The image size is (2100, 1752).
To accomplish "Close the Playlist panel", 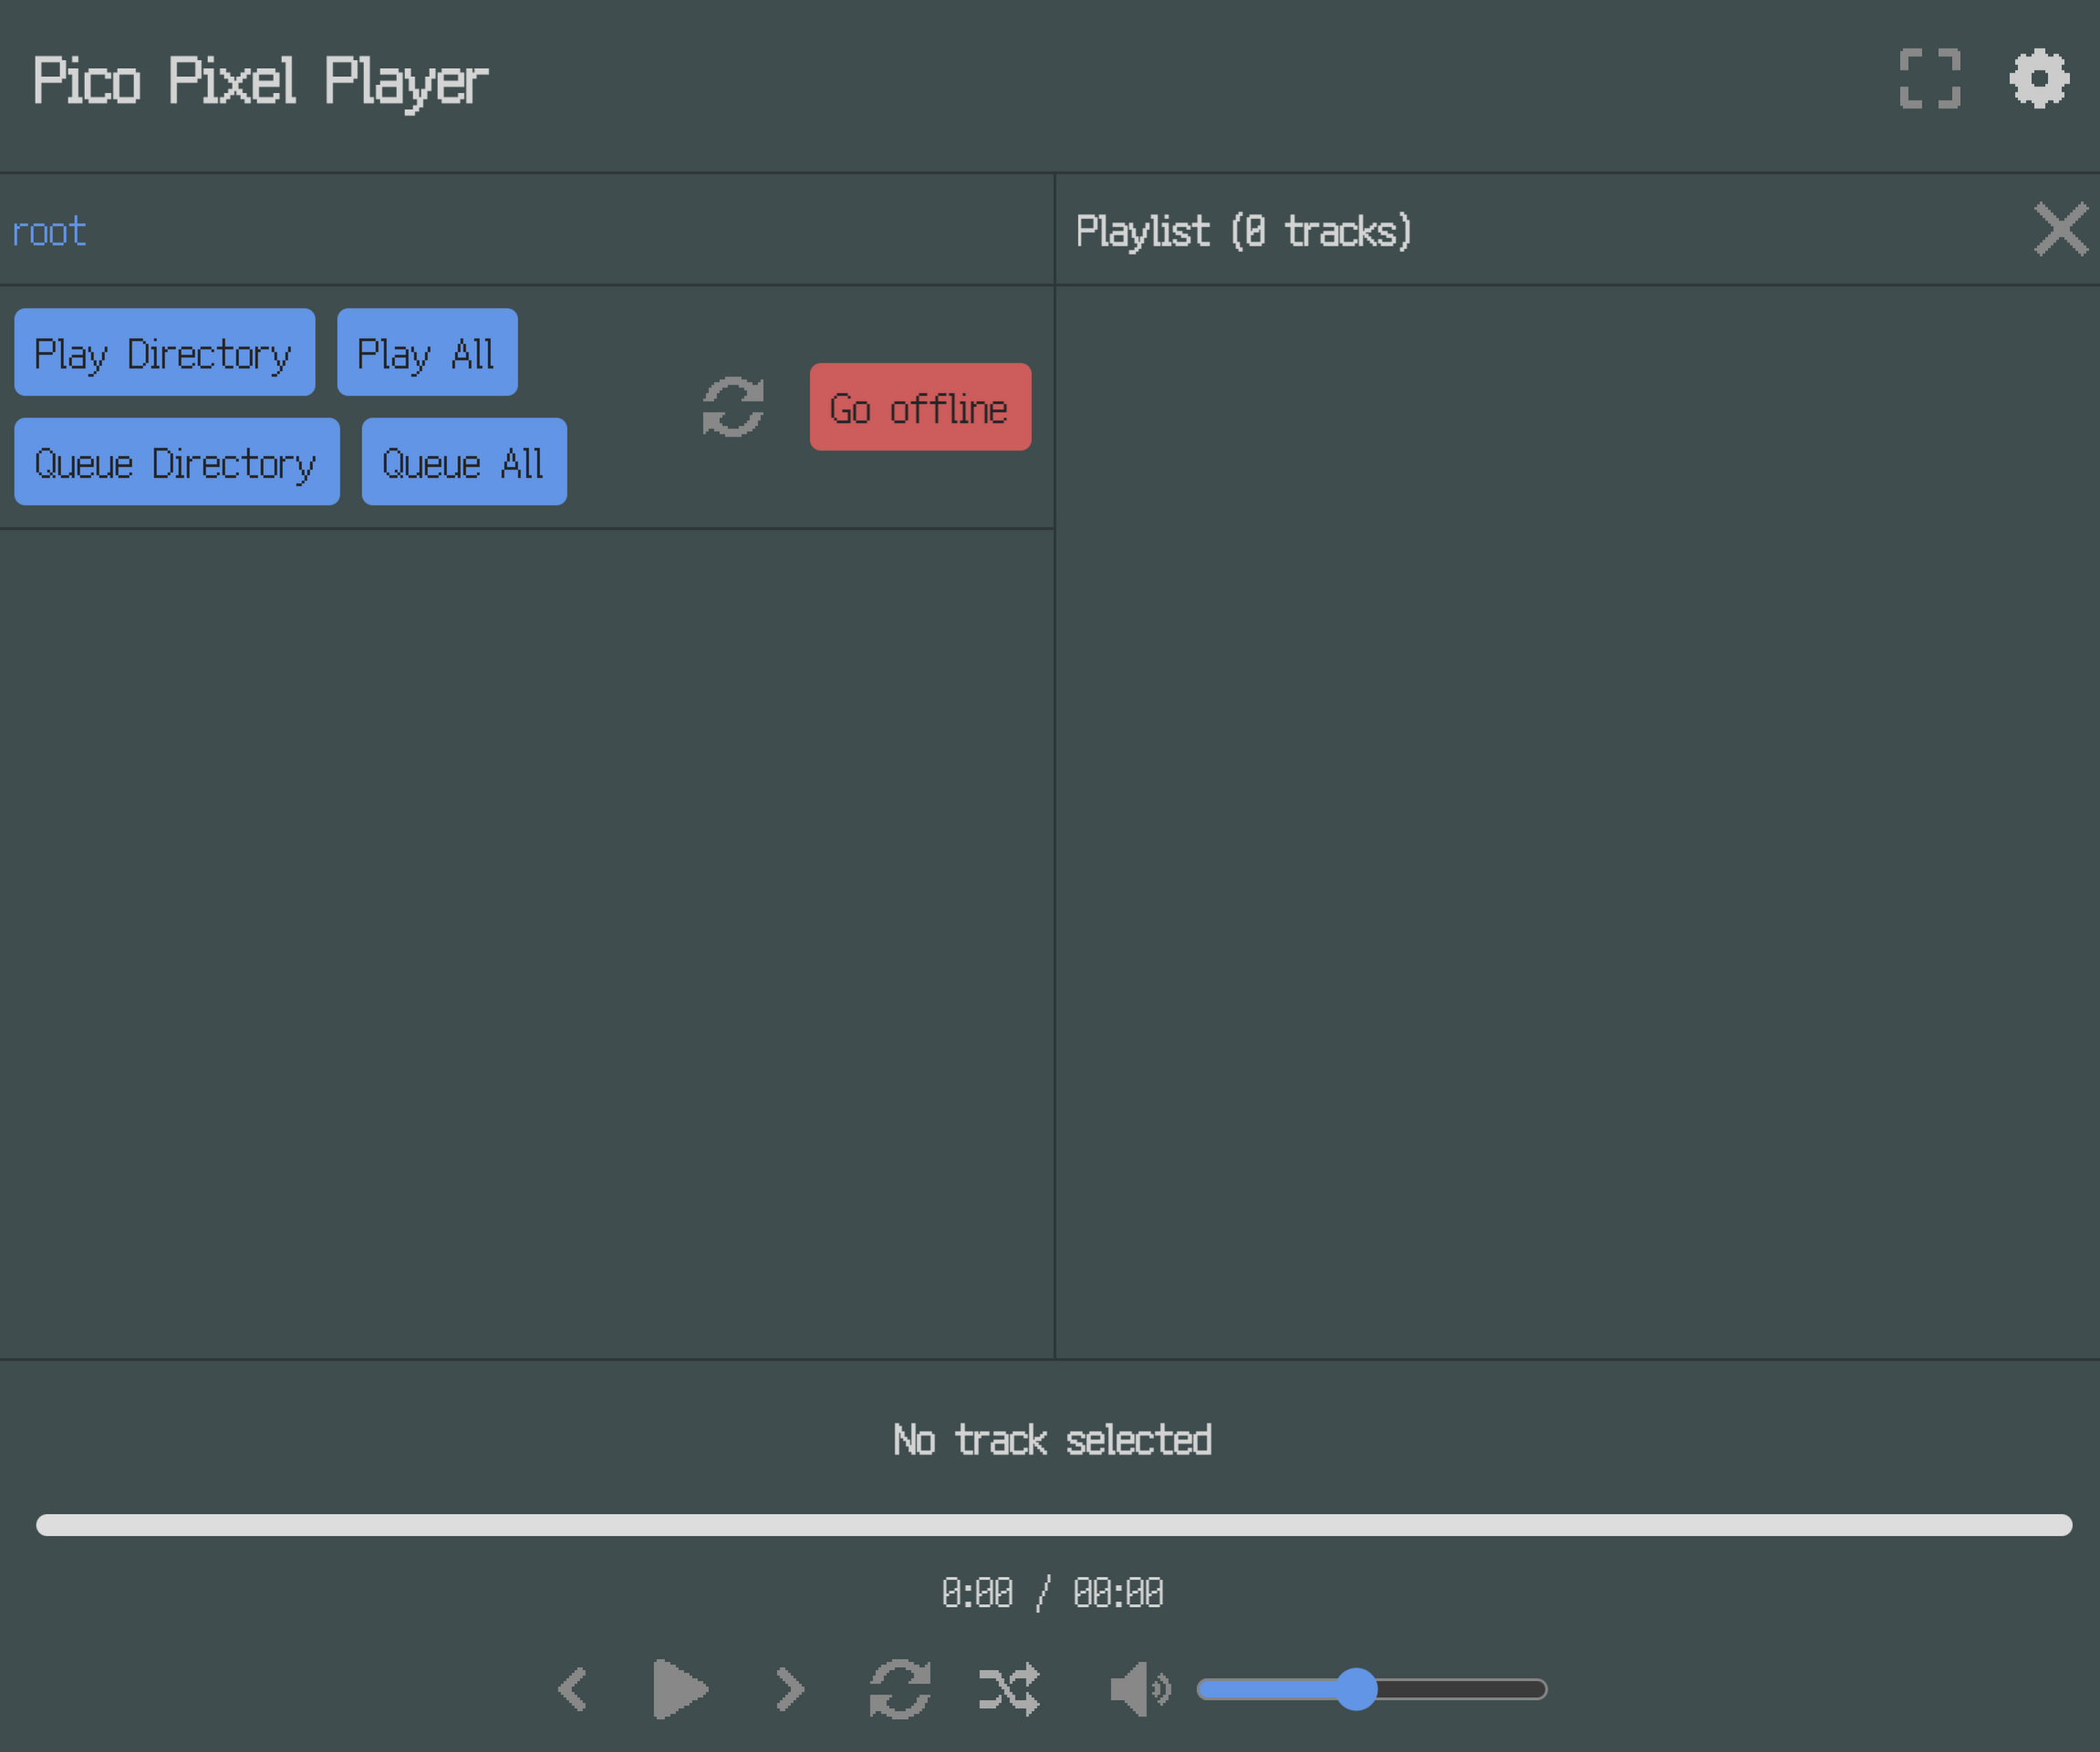I will click(2061, 229).
